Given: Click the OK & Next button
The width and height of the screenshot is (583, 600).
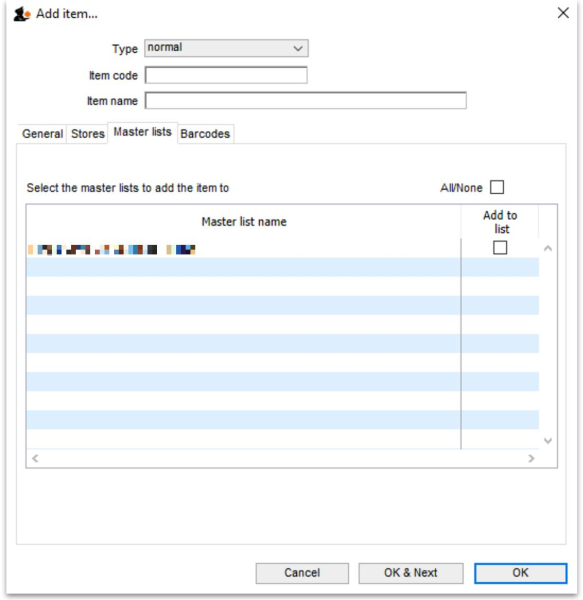Looking at the screenshot, I should [411, 573].
